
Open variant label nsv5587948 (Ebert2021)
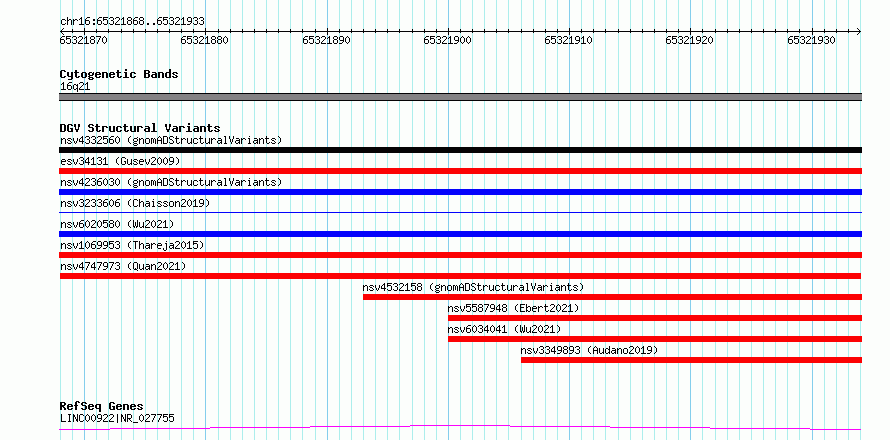(x=513, y=308)
